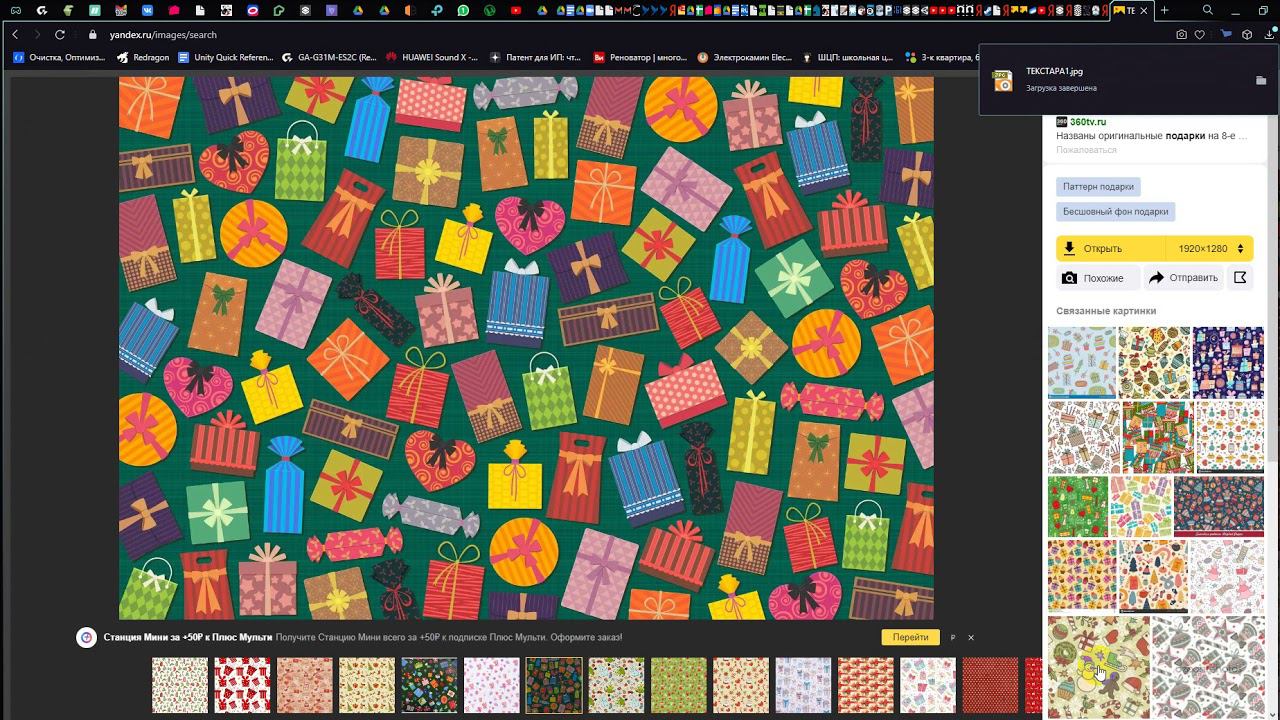
Task: Go back using browser back arrow
Action: [16, 34]
